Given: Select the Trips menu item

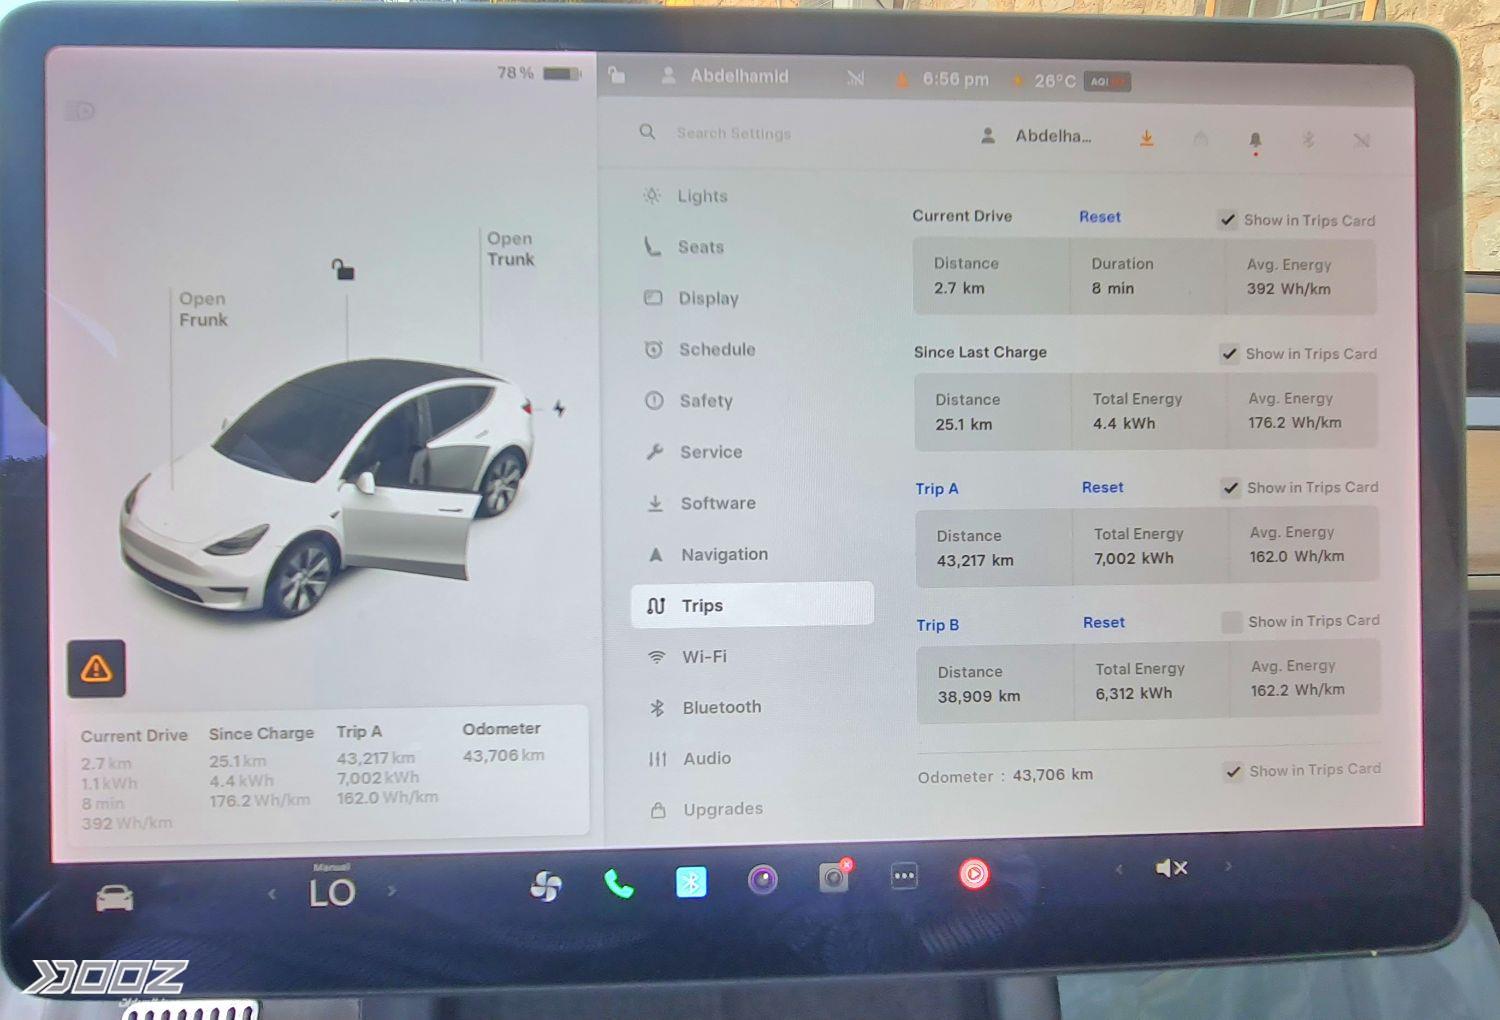Looking at the screenshot, I should [x=752, y=605].
